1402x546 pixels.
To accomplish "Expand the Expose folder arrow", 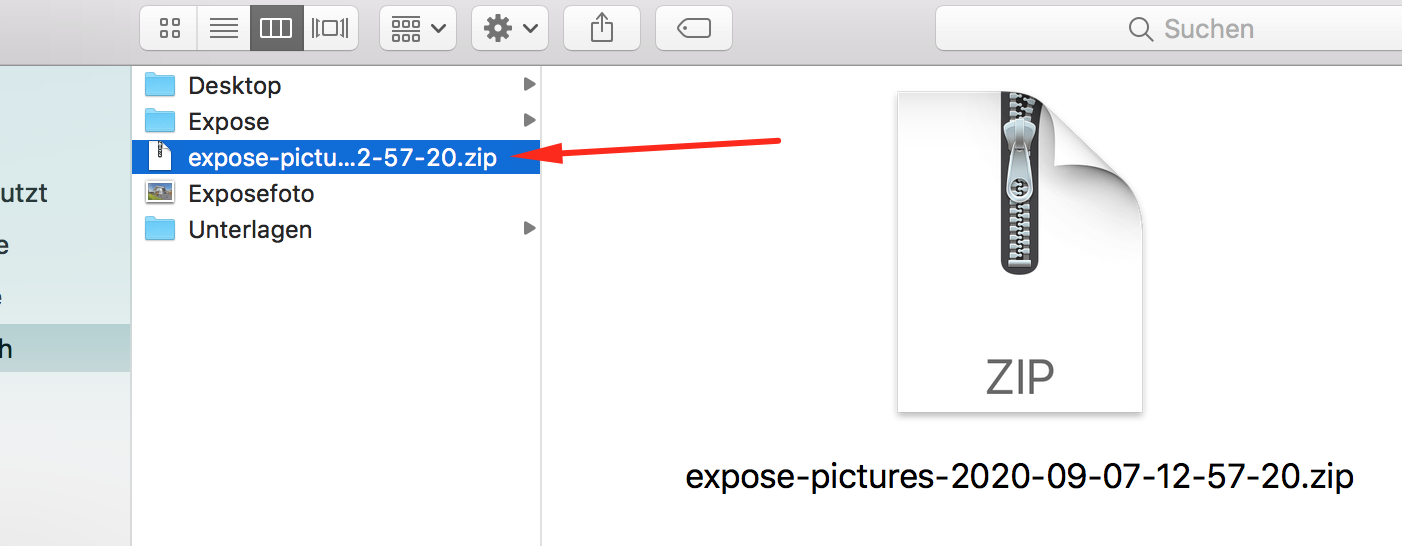I will (x=529, y=121).
